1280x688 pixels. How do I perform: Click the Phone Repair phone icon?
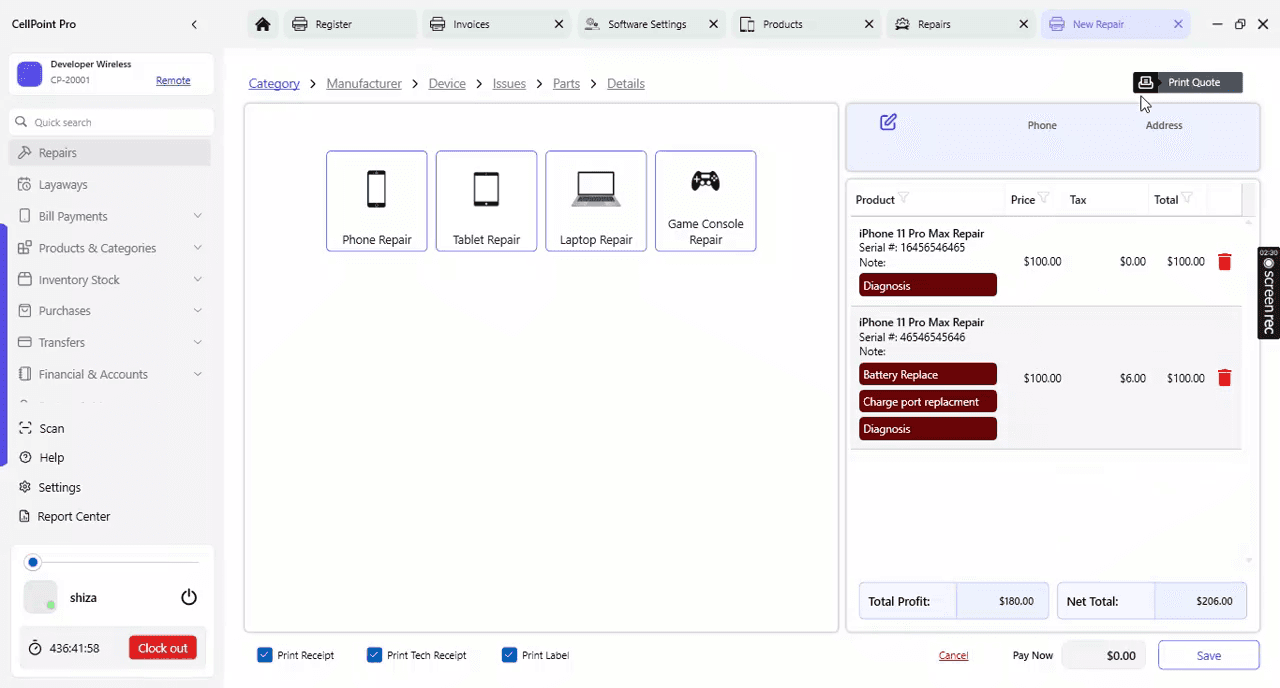(x=376, y=189)
